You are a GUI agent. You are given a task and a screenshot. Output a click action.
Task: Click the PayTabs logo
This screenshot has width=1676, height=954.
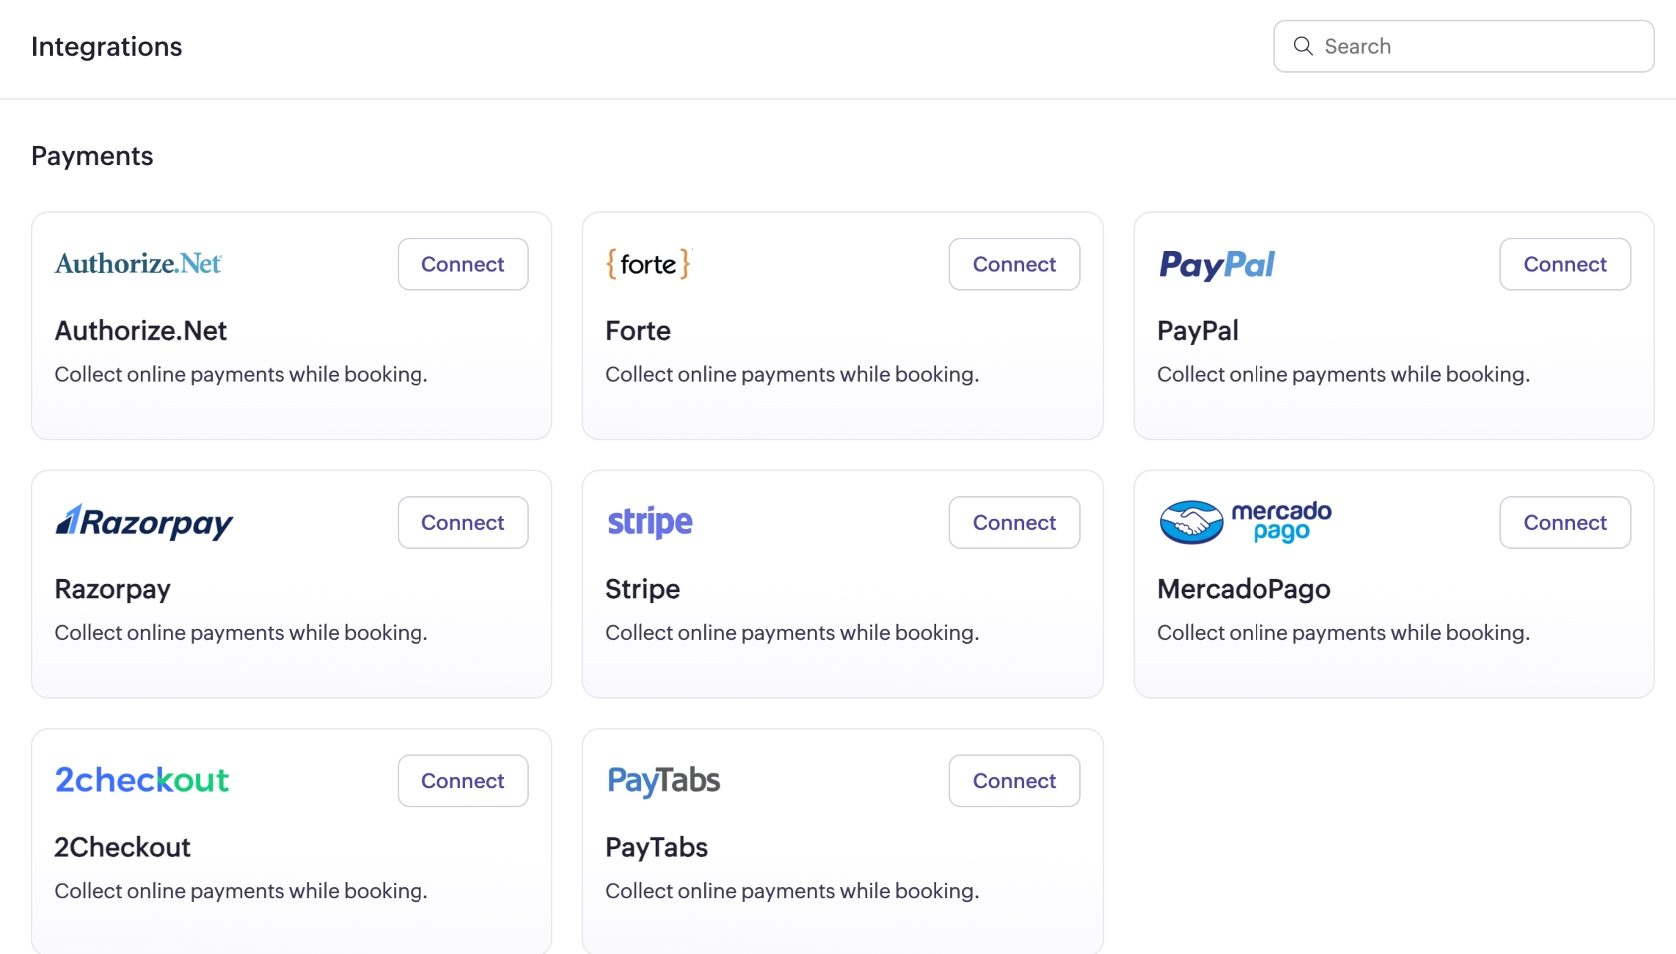663,780
